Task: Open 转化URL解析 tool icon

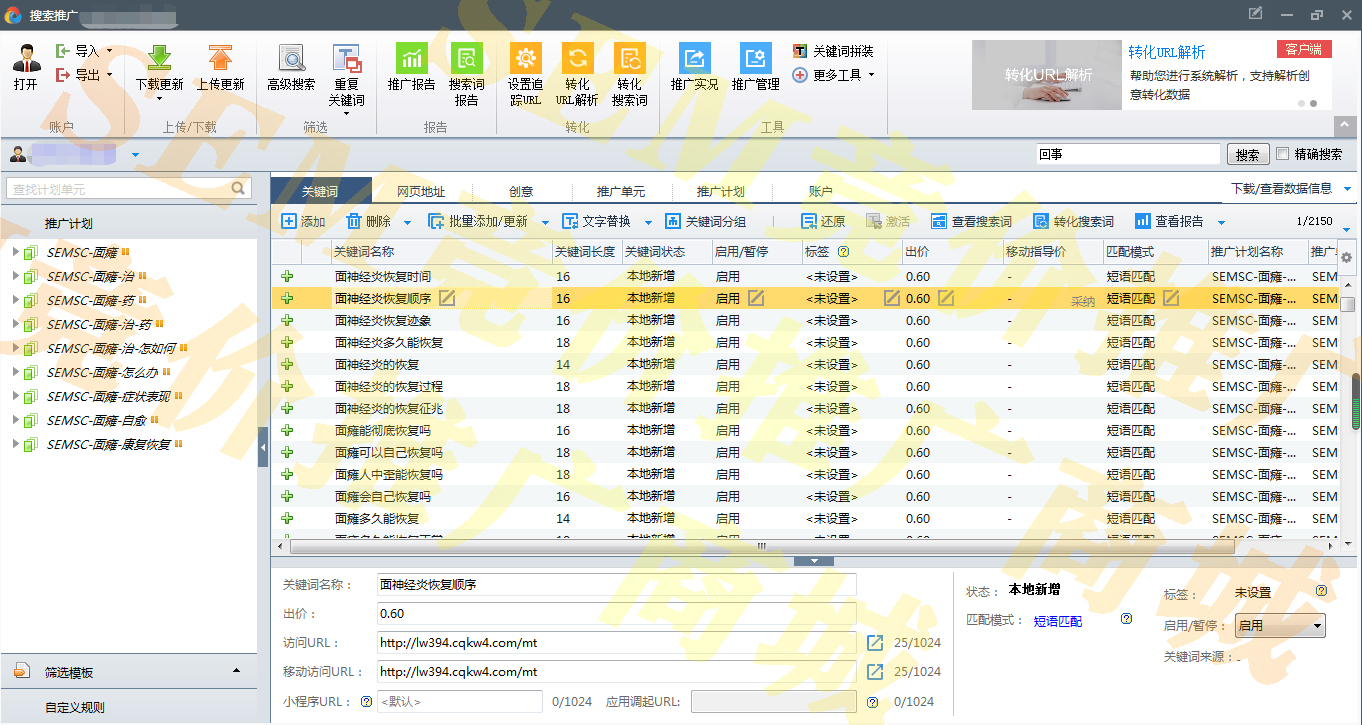Action: (577, 58)
